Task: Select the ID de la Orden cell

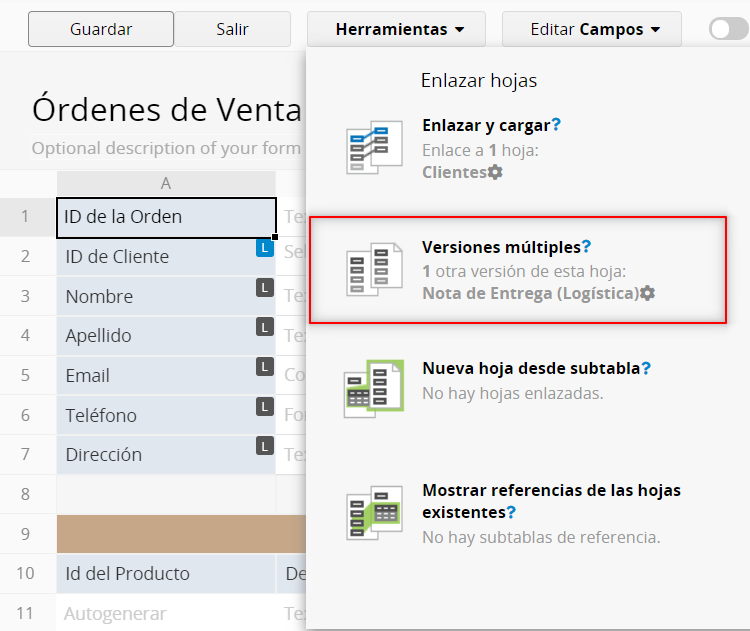Action: tap(166, 217)
